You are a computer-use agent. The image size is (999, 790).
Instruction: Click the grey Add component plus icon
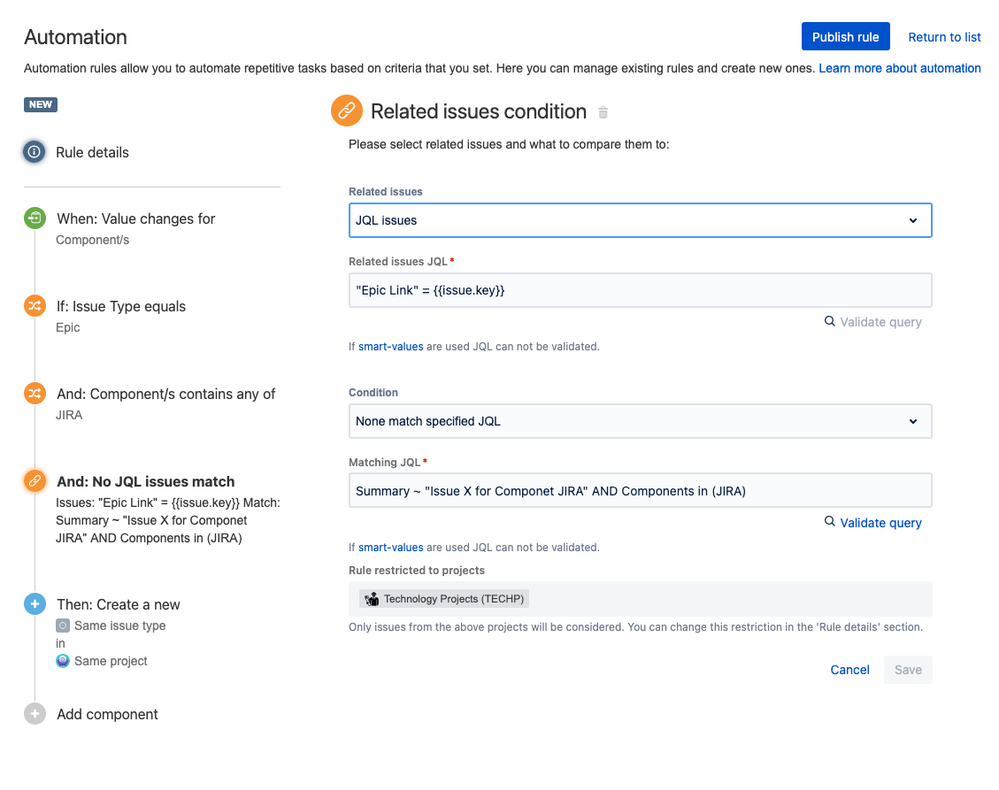click(x=35, y=714)
